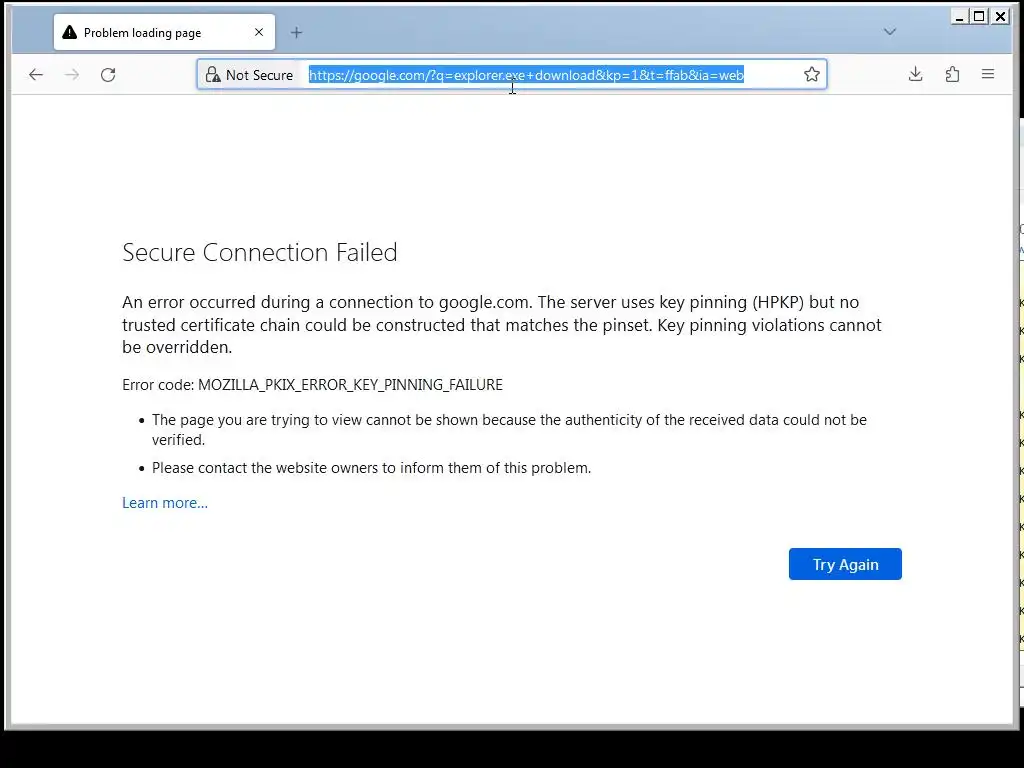1024x768 pixels.
Task: Click the MOZILLA_PKIX_ERROR_KEY_PINNING_FAILURE error code text
Action: [x=350, y=385]
